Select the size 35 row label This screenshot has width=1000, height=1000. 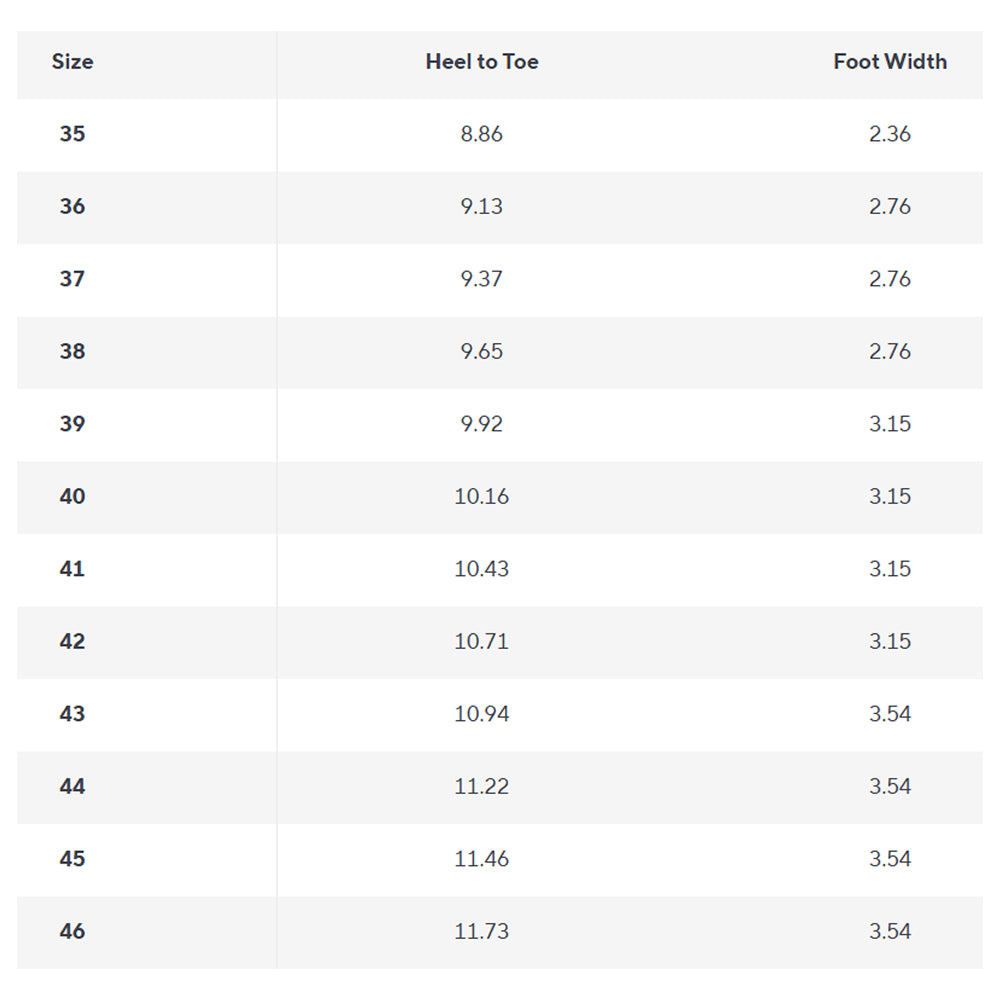click(72, 134)
